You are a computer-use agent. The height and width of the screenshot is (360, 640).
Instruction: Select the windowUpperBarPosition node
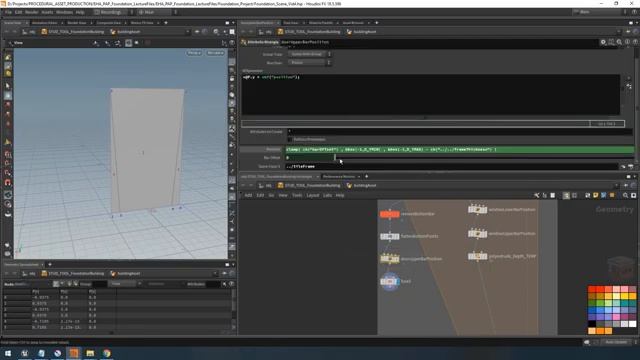pyautogui.click(x=477, y=234)
